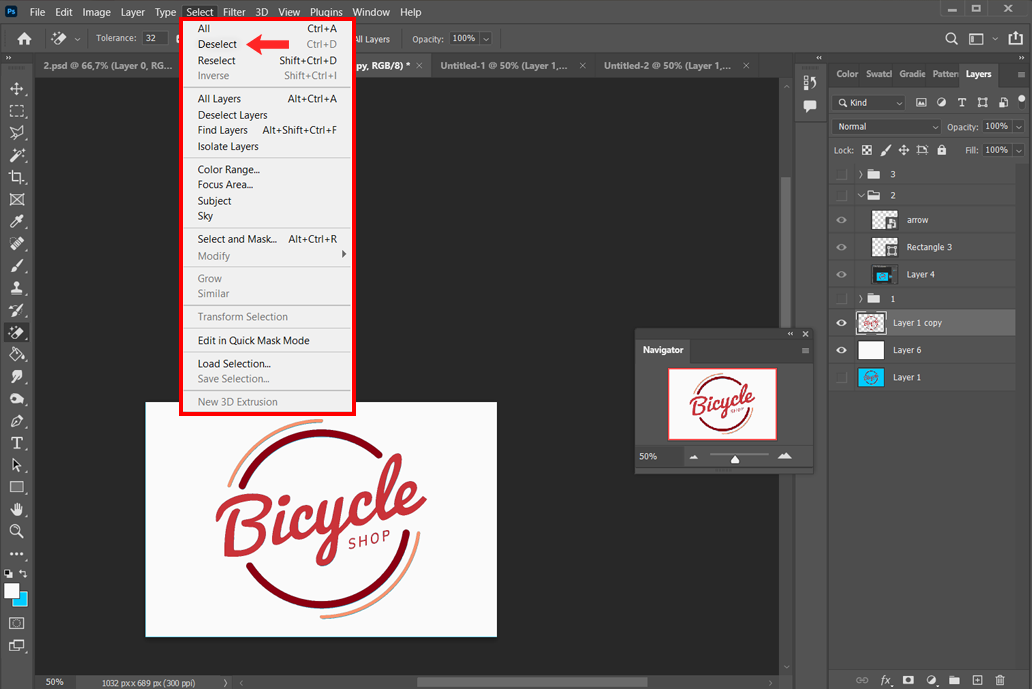This screenshot has height=689, width=1032.
Task: Switch to the Swatches panel tab
Action: coord(879,74)
